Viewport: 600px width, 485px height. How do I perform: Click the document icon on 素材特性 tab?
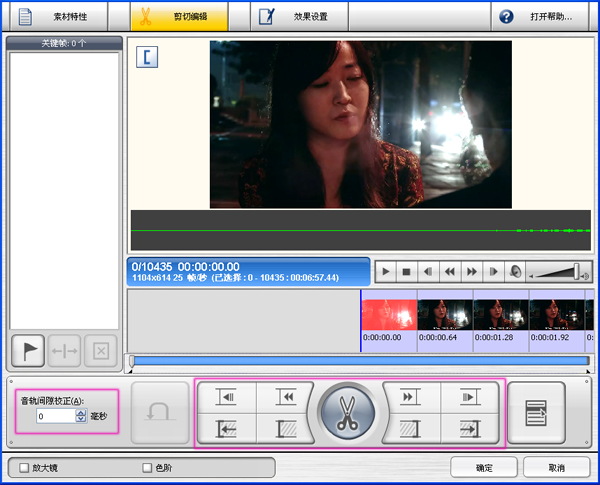point(25,16)
